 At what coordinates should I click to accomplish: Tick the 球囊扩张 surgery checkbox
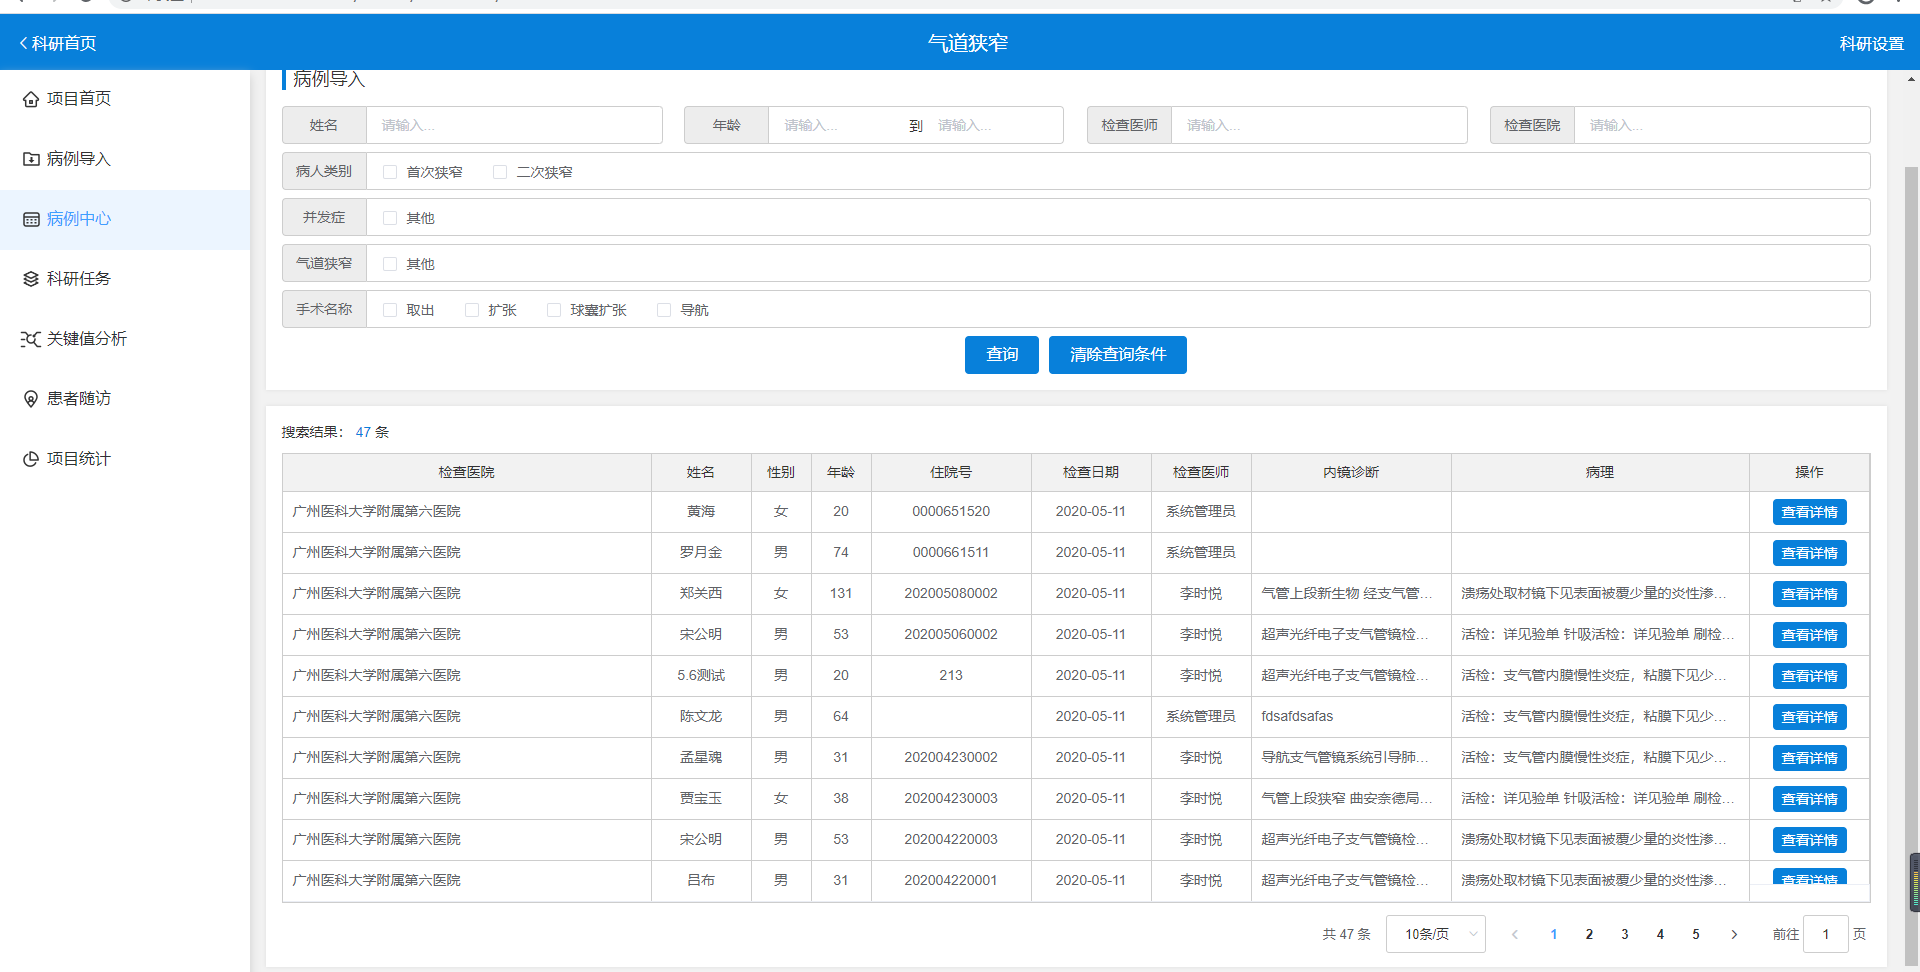554,310
